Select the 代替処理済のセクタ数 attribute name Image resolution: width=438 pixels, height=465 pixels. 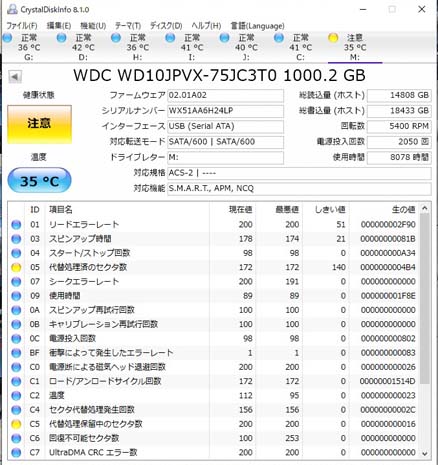point(88,267)
